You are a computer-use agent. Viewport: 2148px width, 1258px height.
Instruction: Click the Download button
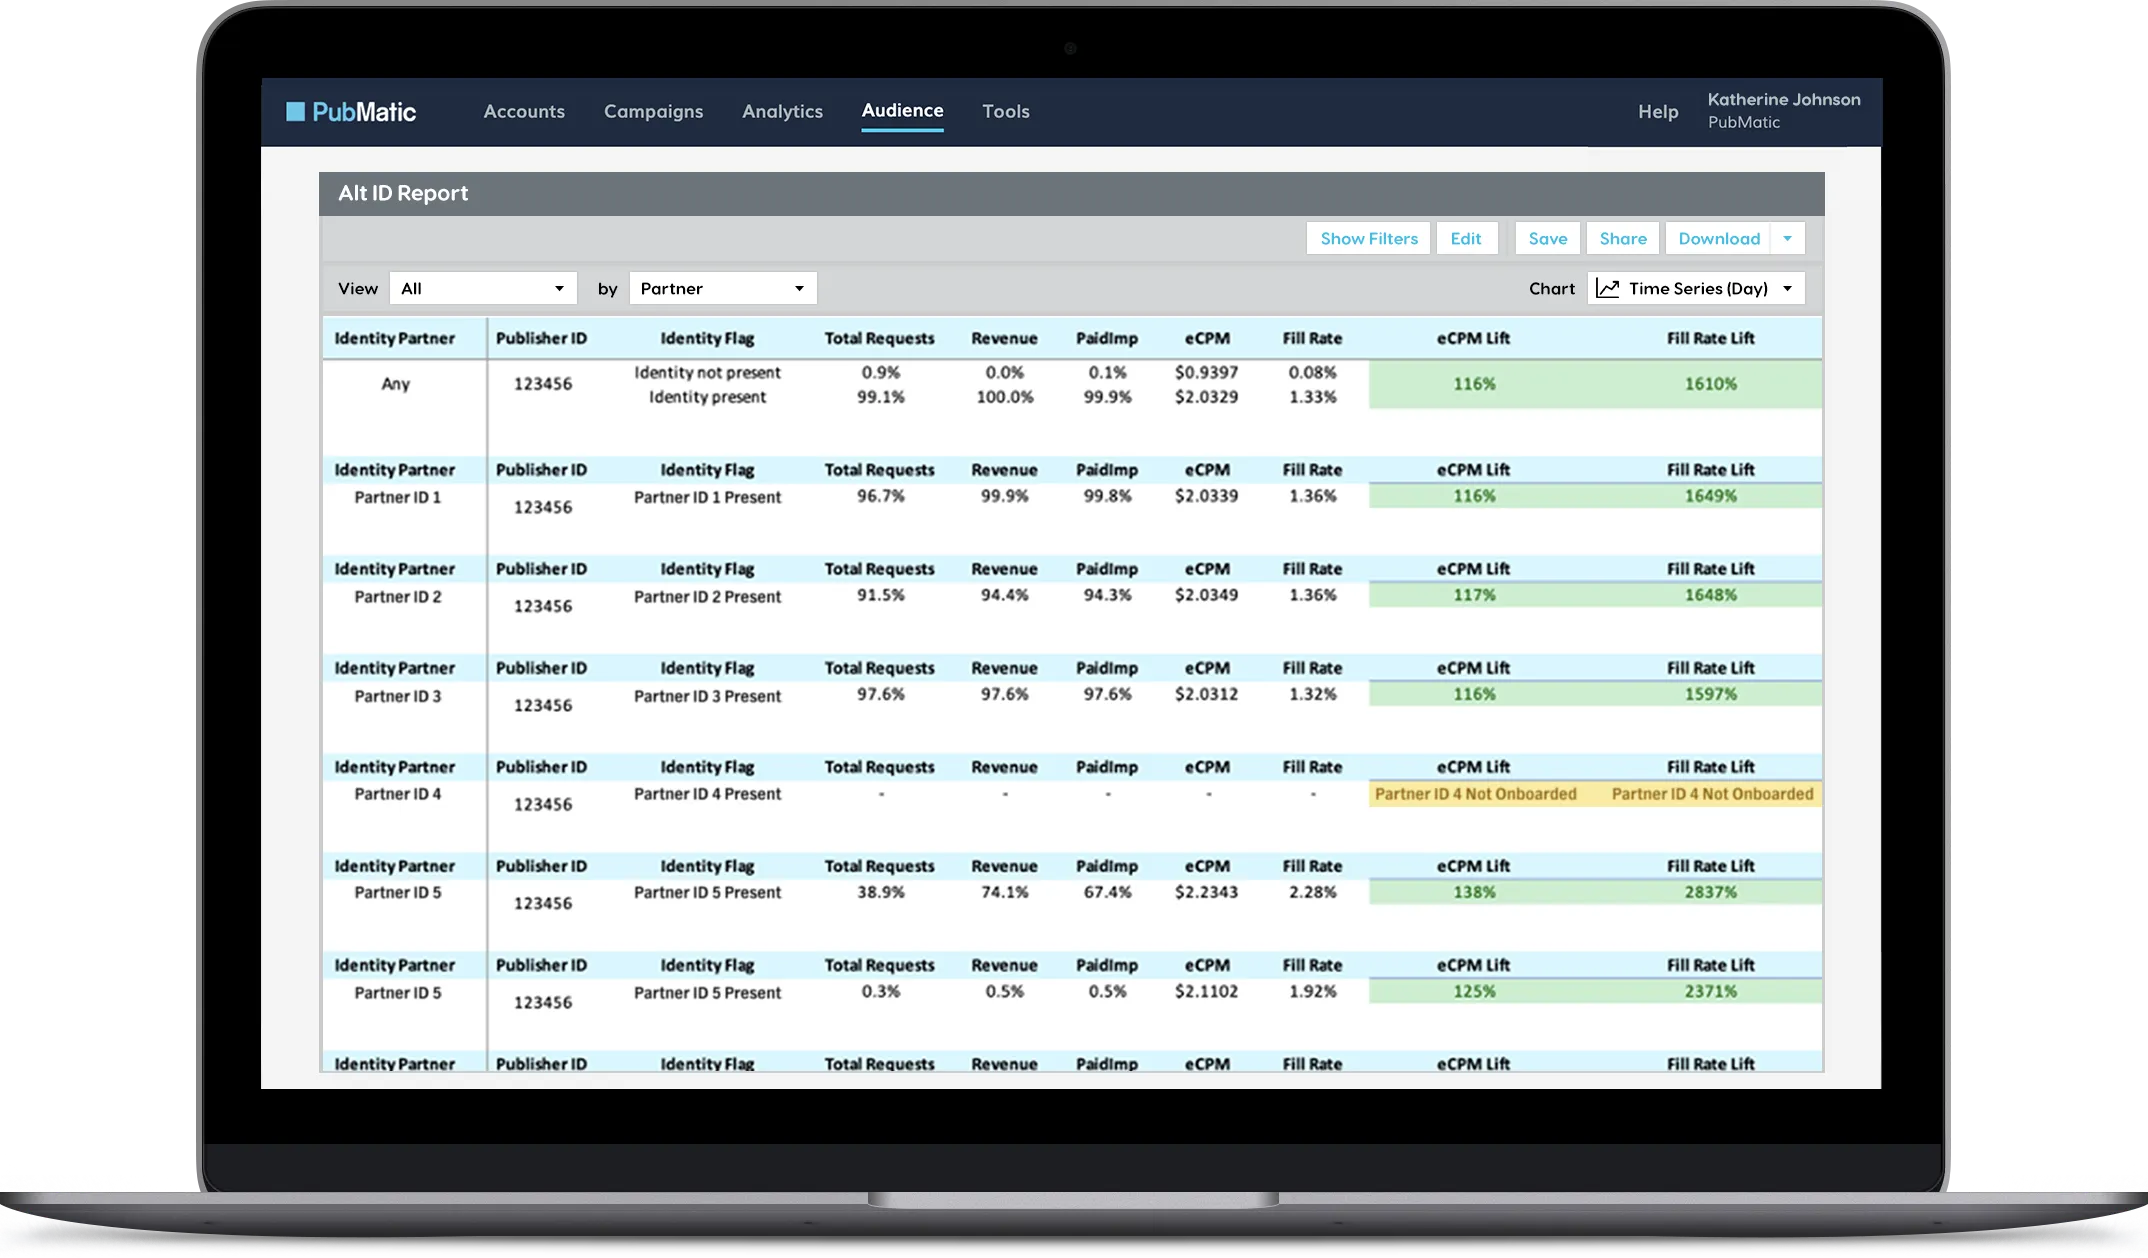coord(1718,238)
